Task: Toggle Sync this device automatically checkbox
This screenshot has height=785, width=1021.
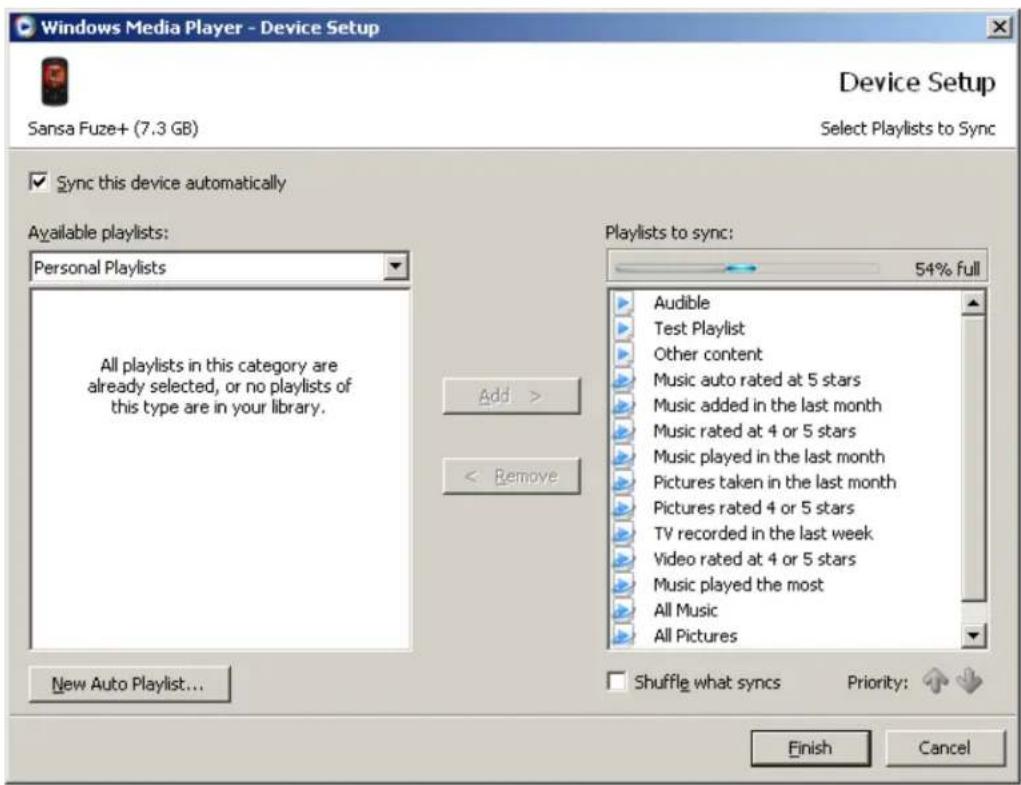Action: 38,182
